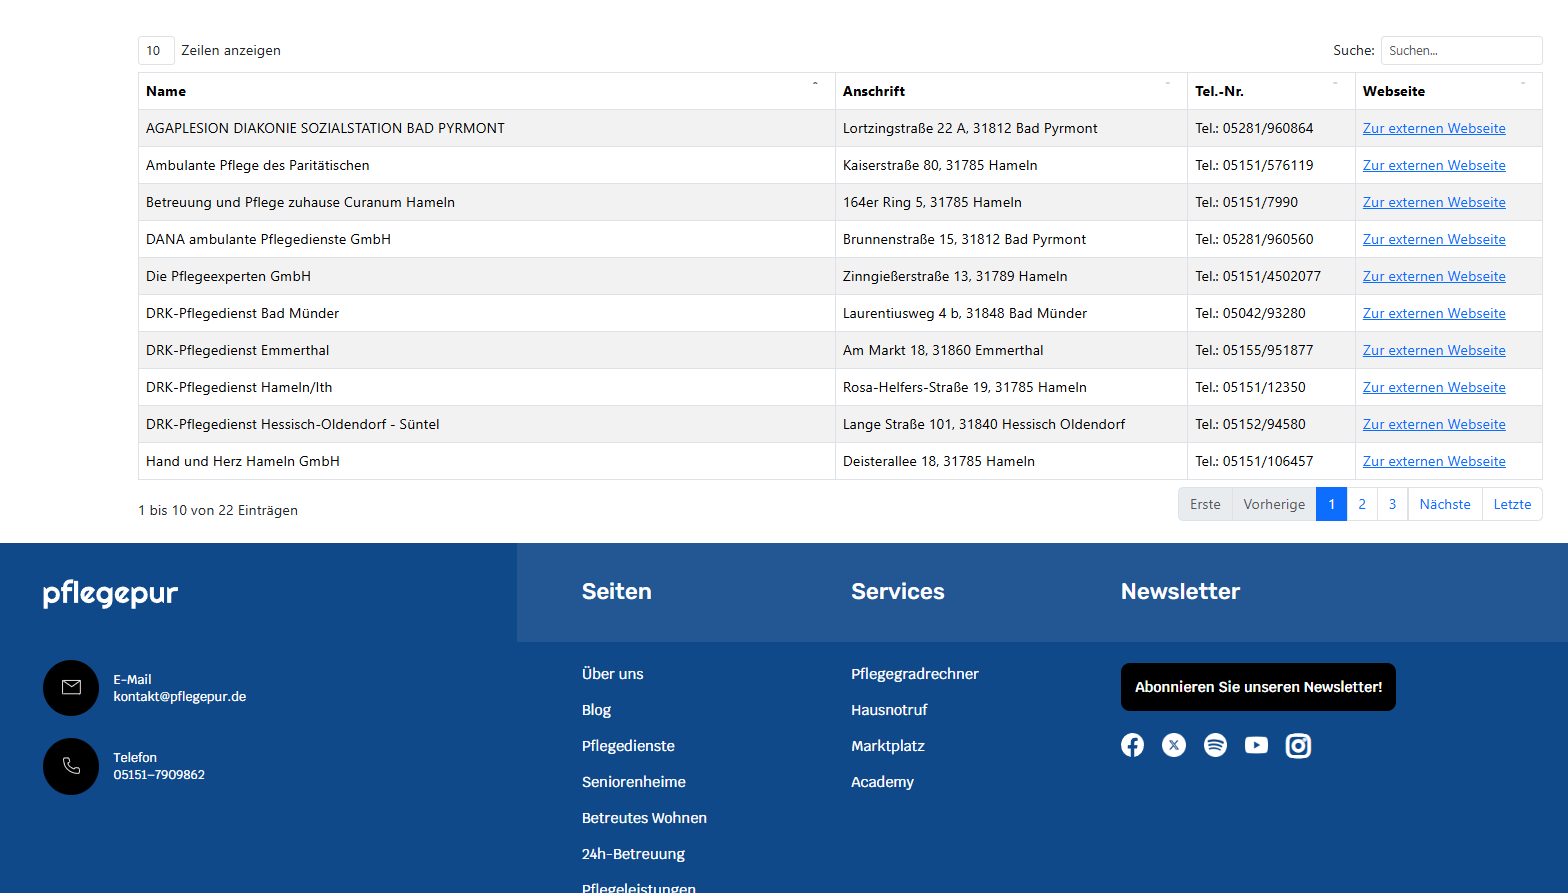The width and height of the screenshot is (1568, 893).
Task: Select phone cell Tel.: 05152/94580
Action: [x=1271, y=424]
